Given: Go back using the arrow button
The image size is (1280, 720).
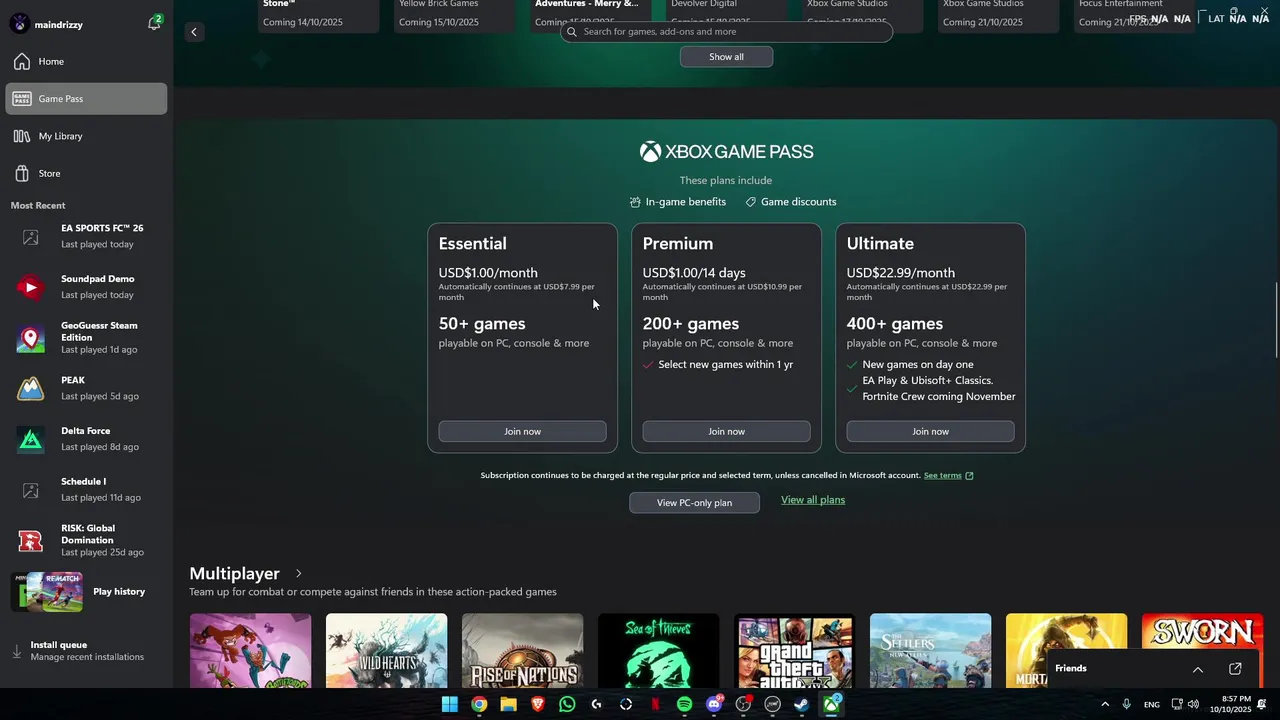Looking at the screenshot, I should pyautogui.click(x=194, y=32).
